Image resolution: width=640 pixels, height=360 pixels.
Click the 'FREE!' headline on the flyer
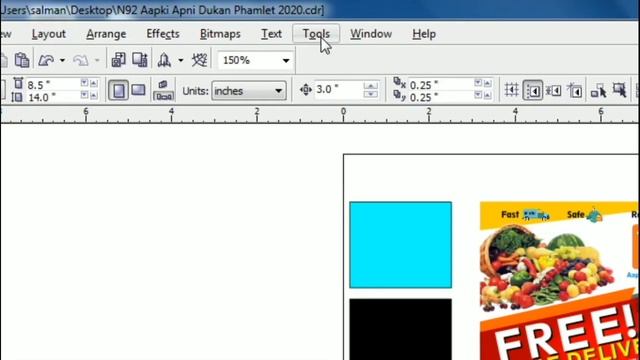pos(565,333)
